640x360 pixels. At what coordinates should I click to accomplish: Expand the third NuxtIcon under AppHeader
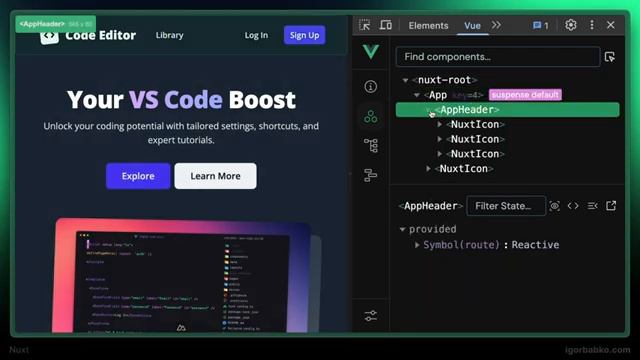point(440,154)
